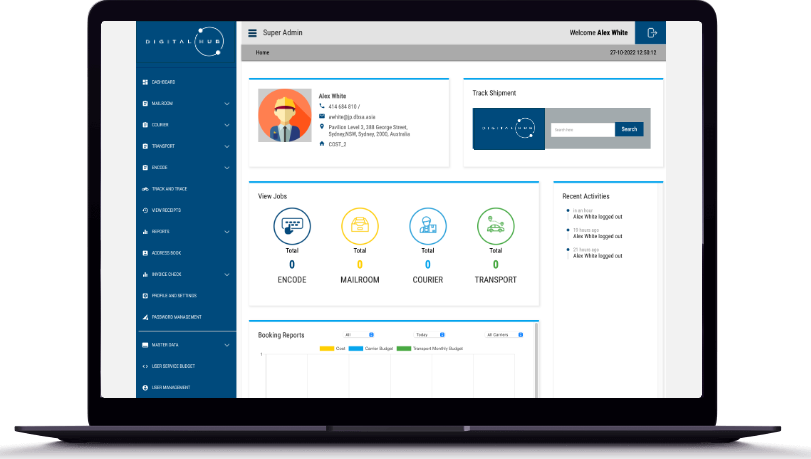Toggle the hamburger sidebar menu icon
This screenshot has width=811, height=459.
pyautogui.click(x=252, y=33)
